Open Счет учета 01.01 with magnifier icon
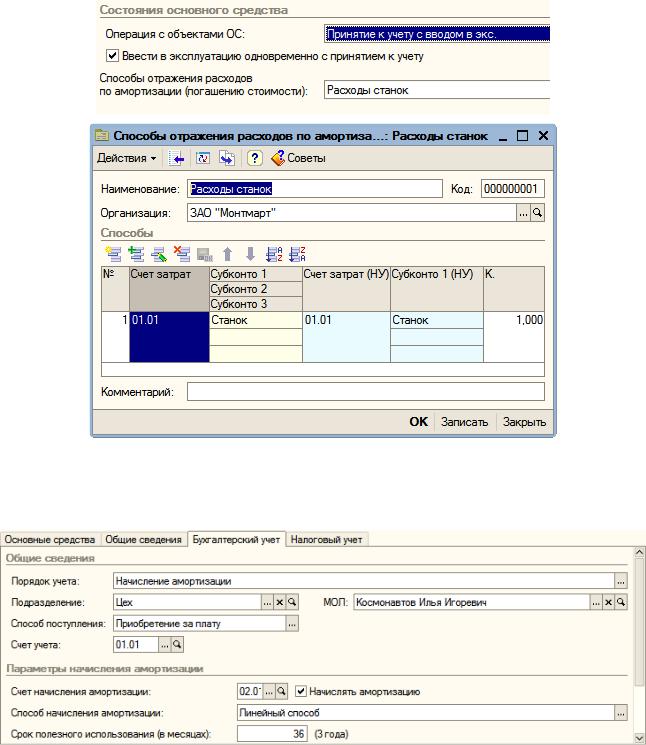This screenshot has height=745, width=646. pos(177,645)
